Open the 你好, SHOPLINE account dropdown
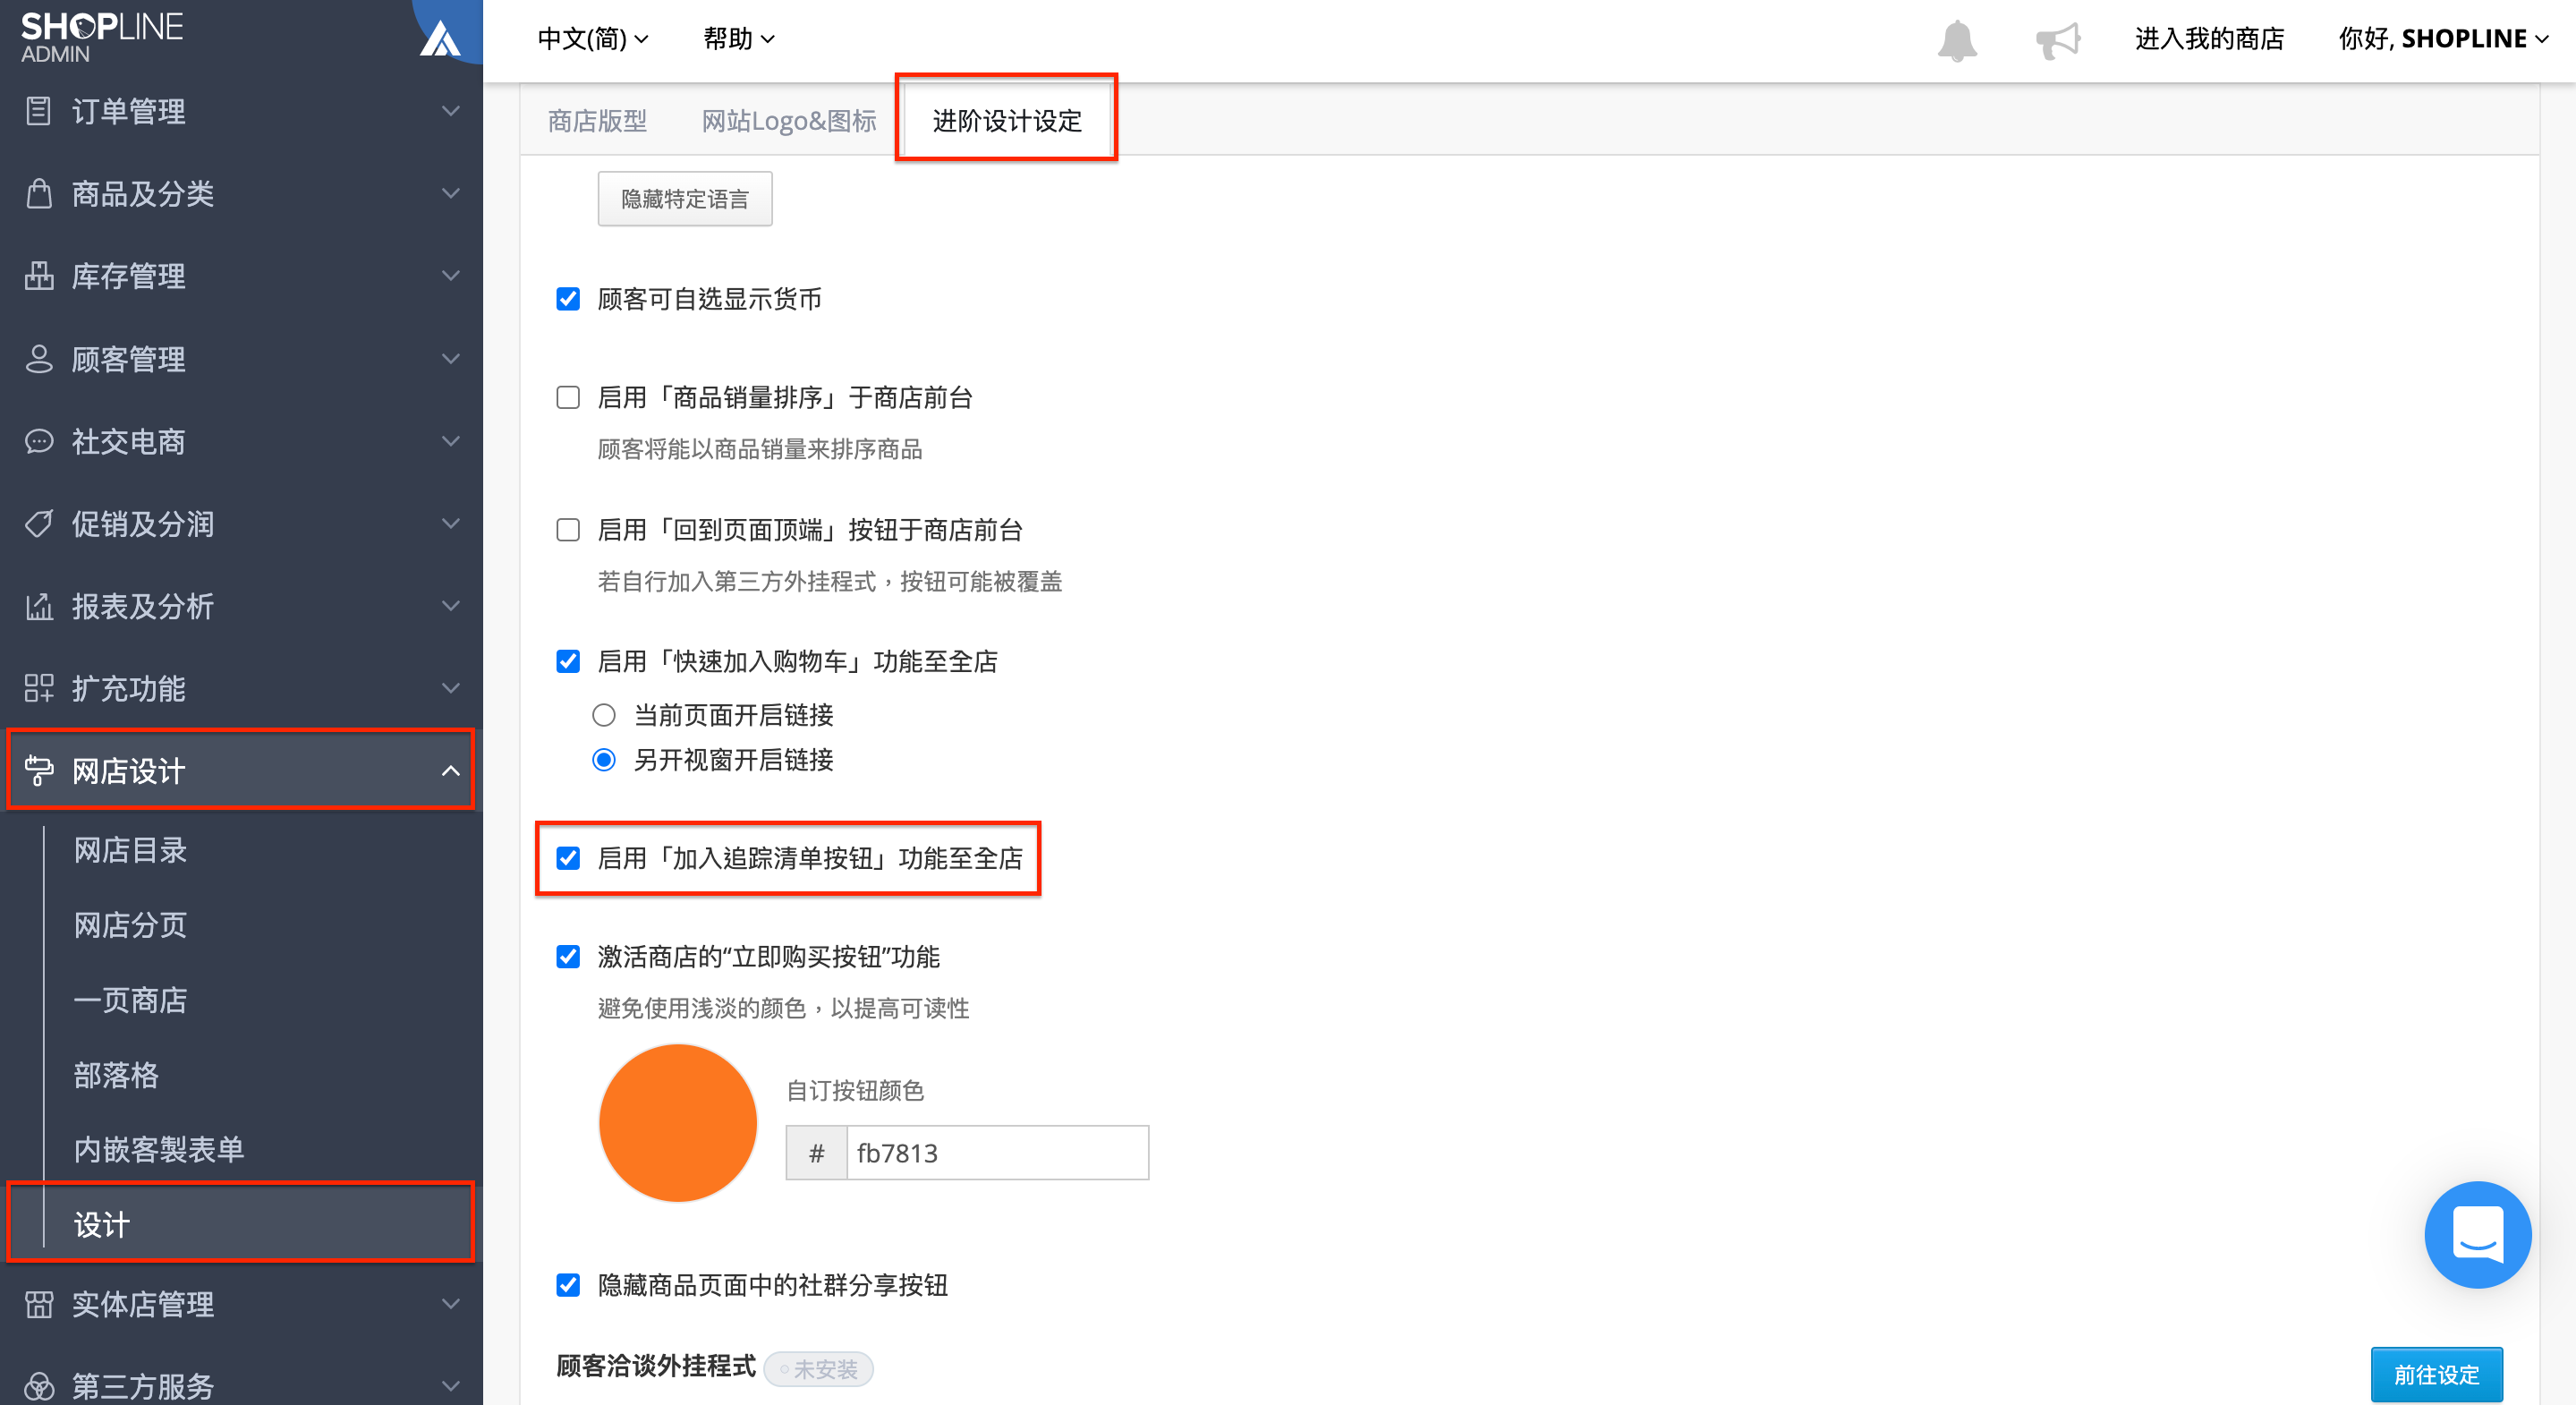 click(x=2443, y=39)
